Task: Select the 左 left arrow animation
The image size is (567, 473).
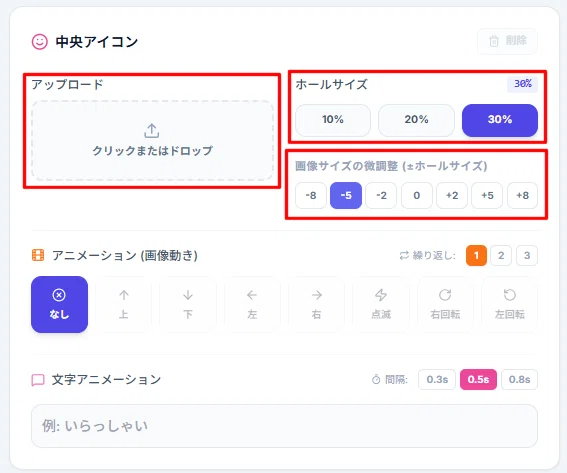Action: (252, 304)
